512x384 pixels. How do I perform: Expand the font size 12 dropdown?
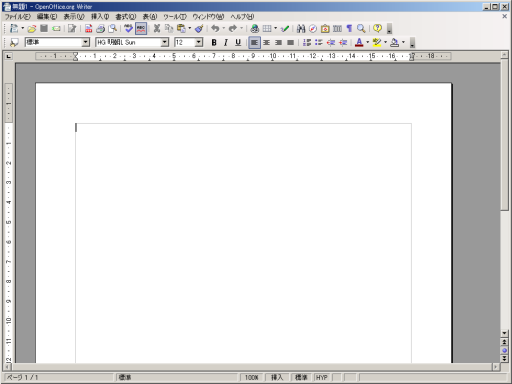[199, 42]
